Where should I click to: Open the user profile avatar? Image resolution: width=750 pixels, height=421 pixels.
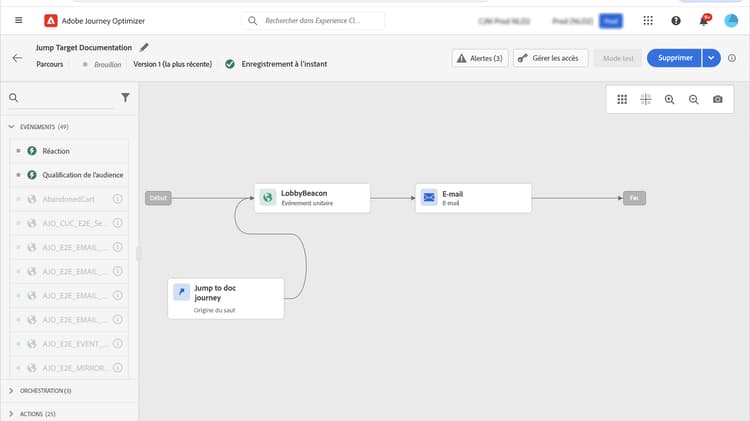coord(731,21)
